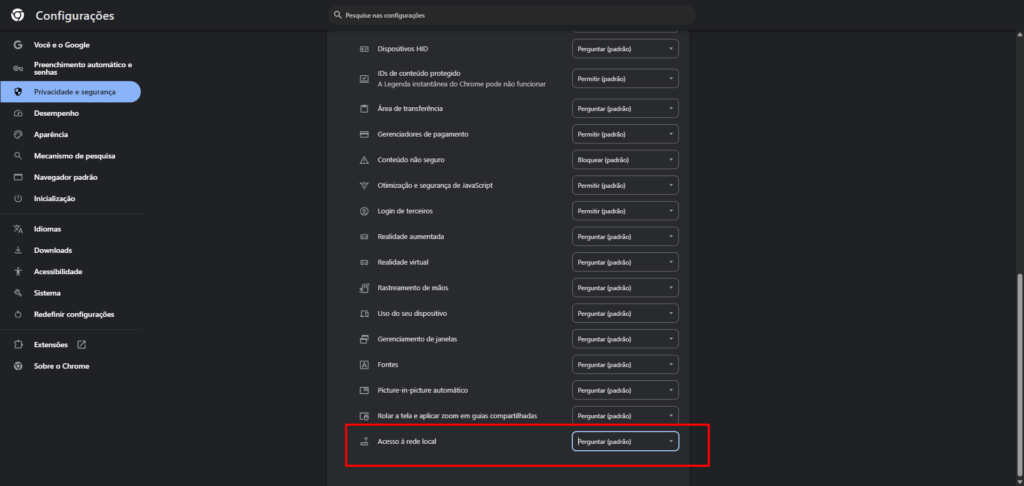1024x486 pixels.
Task: Open Sobre o Chrome page
Action: pyautogui.click(x=61, y=366)
